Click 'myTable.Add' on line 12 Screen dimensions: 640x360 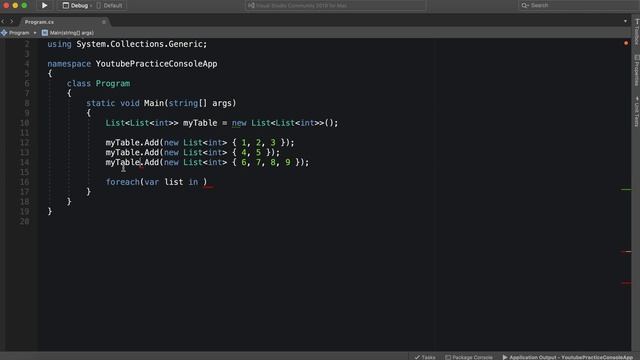(x=132, y=142)
